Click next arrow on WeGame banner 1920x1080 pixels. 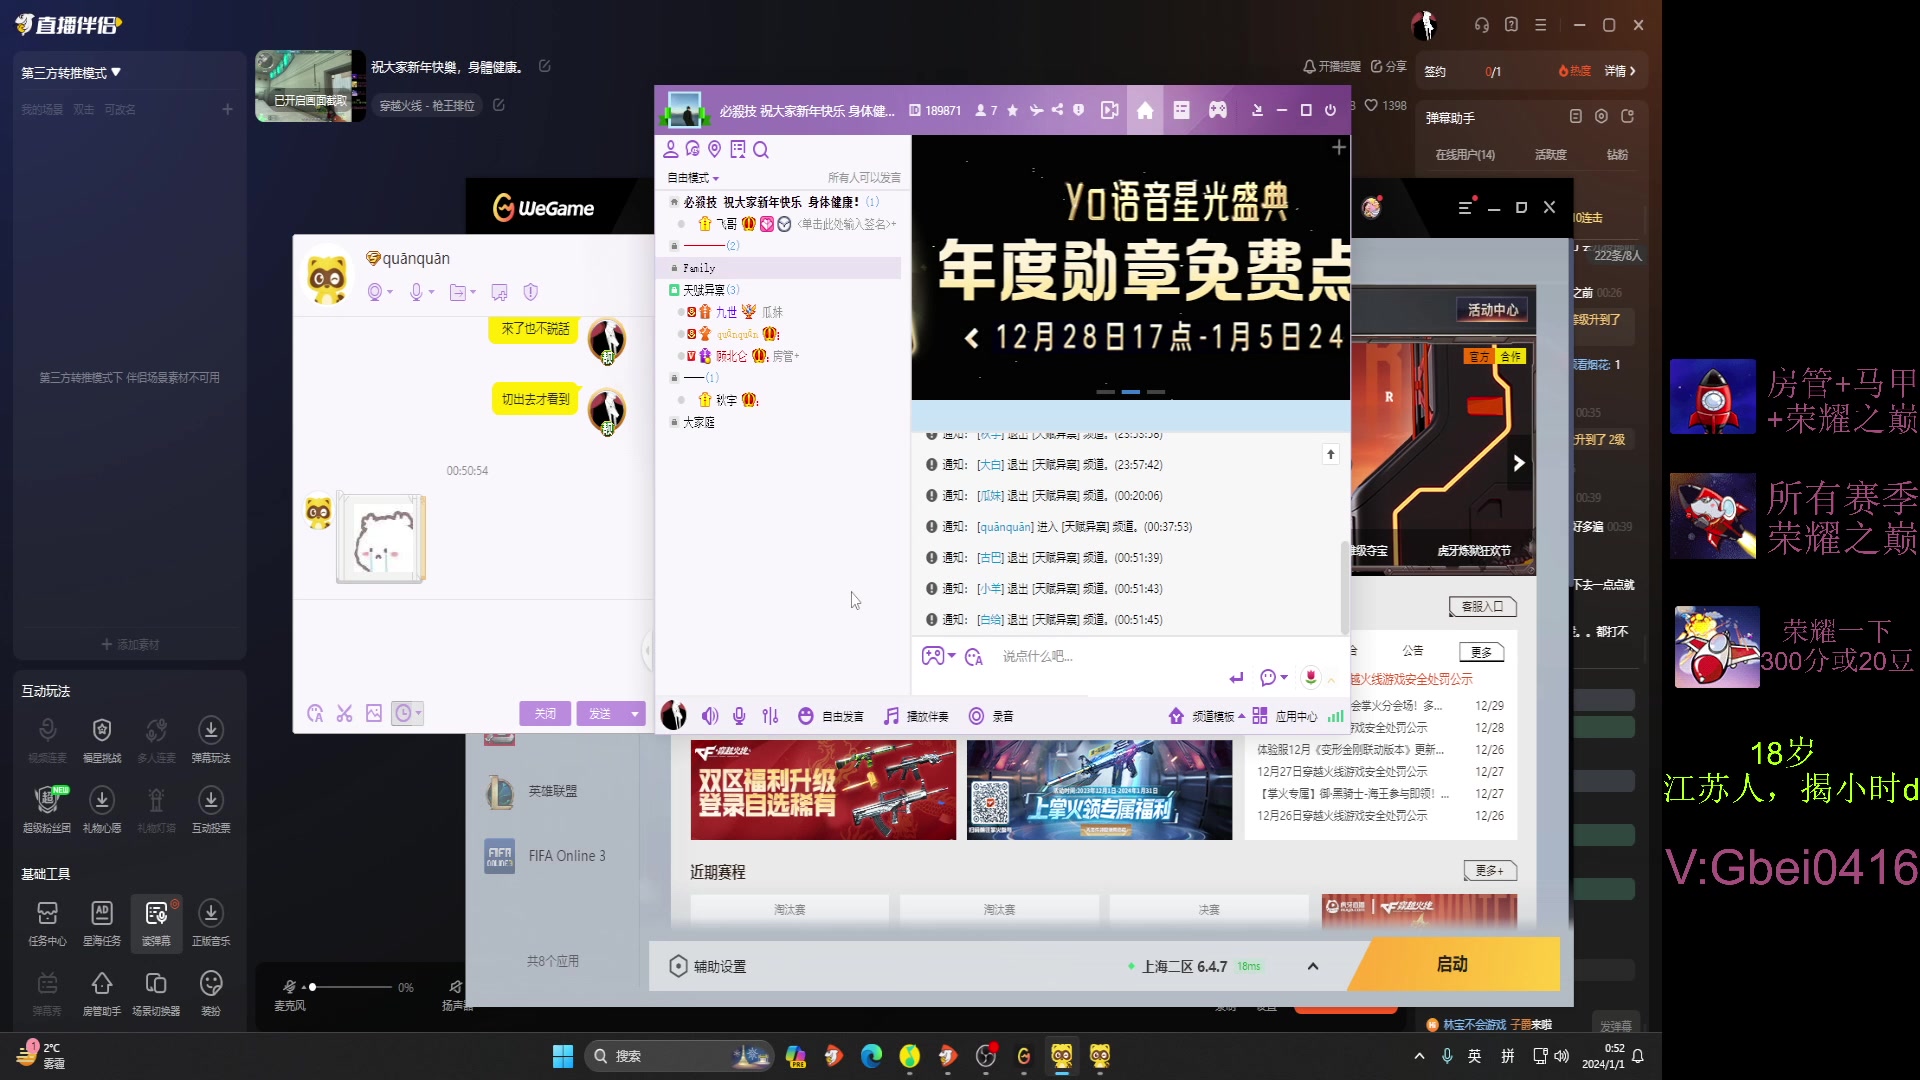pos(1518,463)
